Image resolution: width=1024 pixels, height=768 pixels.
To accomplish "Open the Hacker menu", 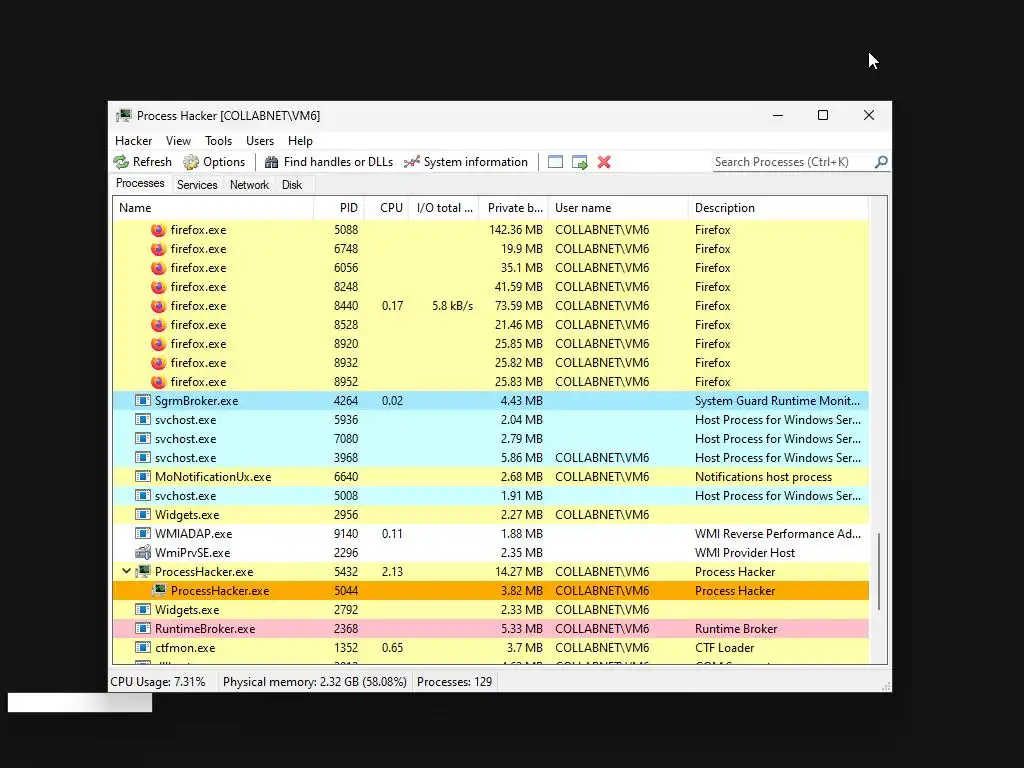I will pos(133,141).
